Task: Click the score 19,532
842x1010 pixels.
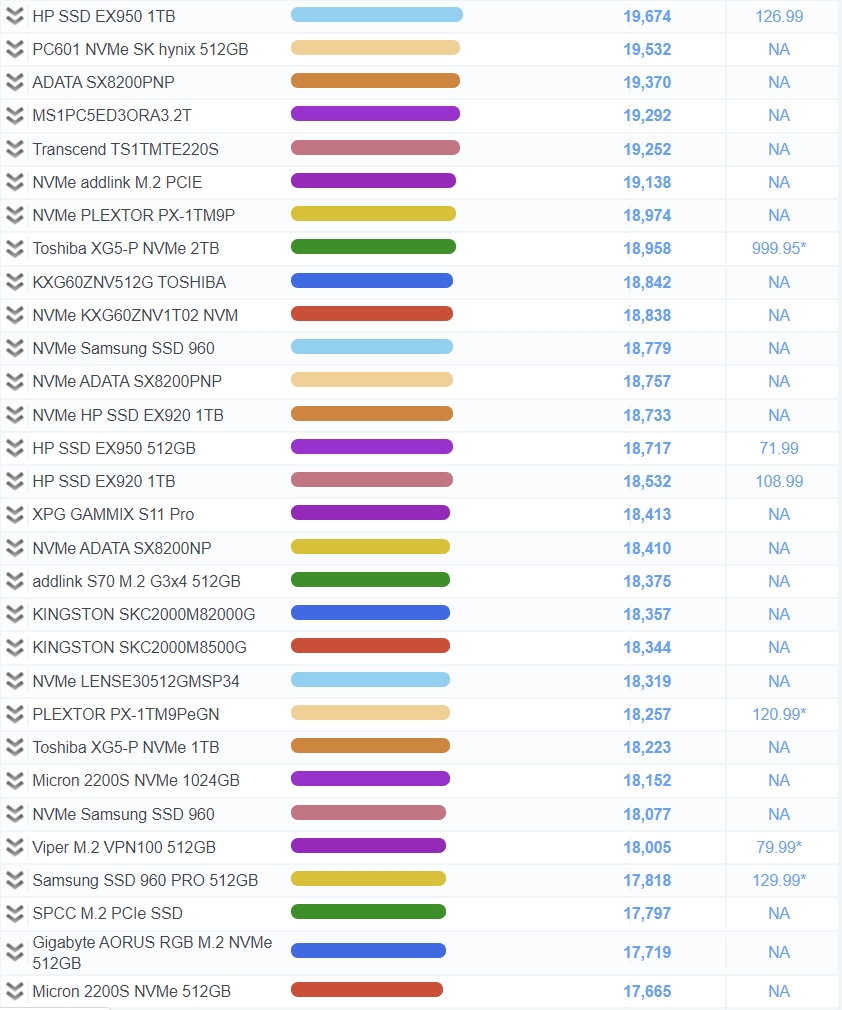Action: 647,49
